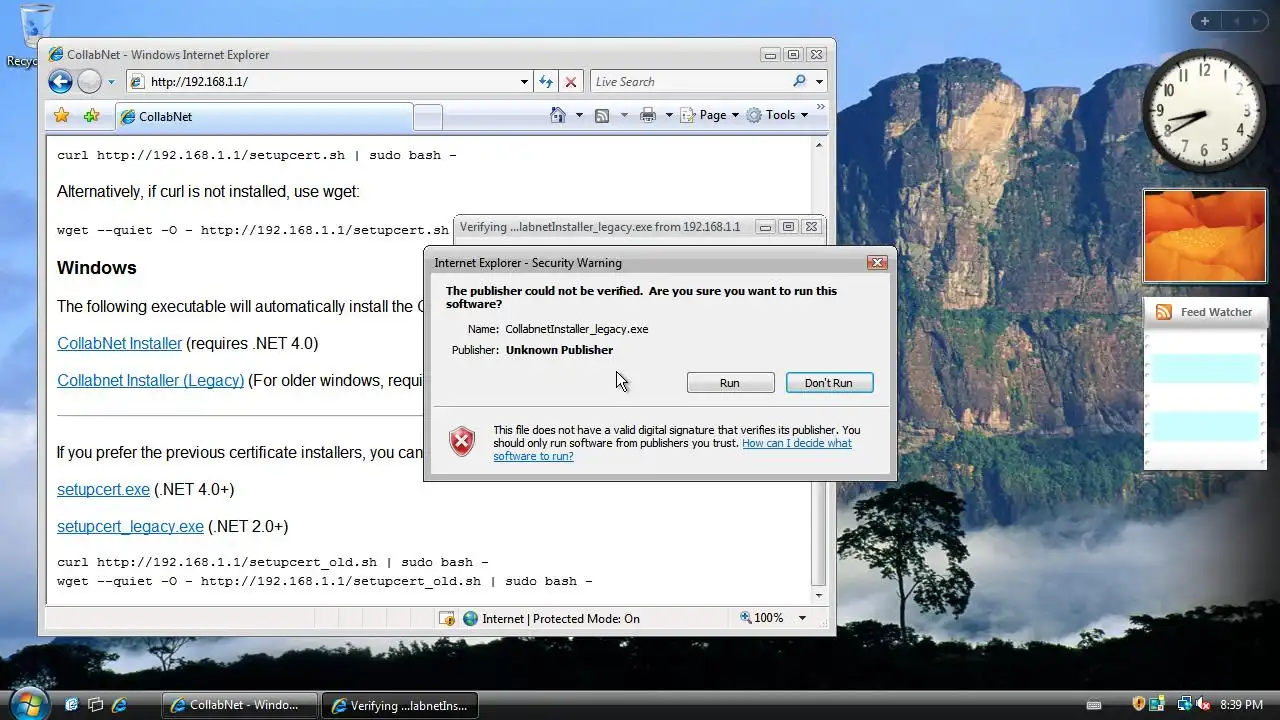Viewport: 1280px width, 720px height.
Task: Expand the Home button dropdown arrow
Action: click(x=579, y=115)
